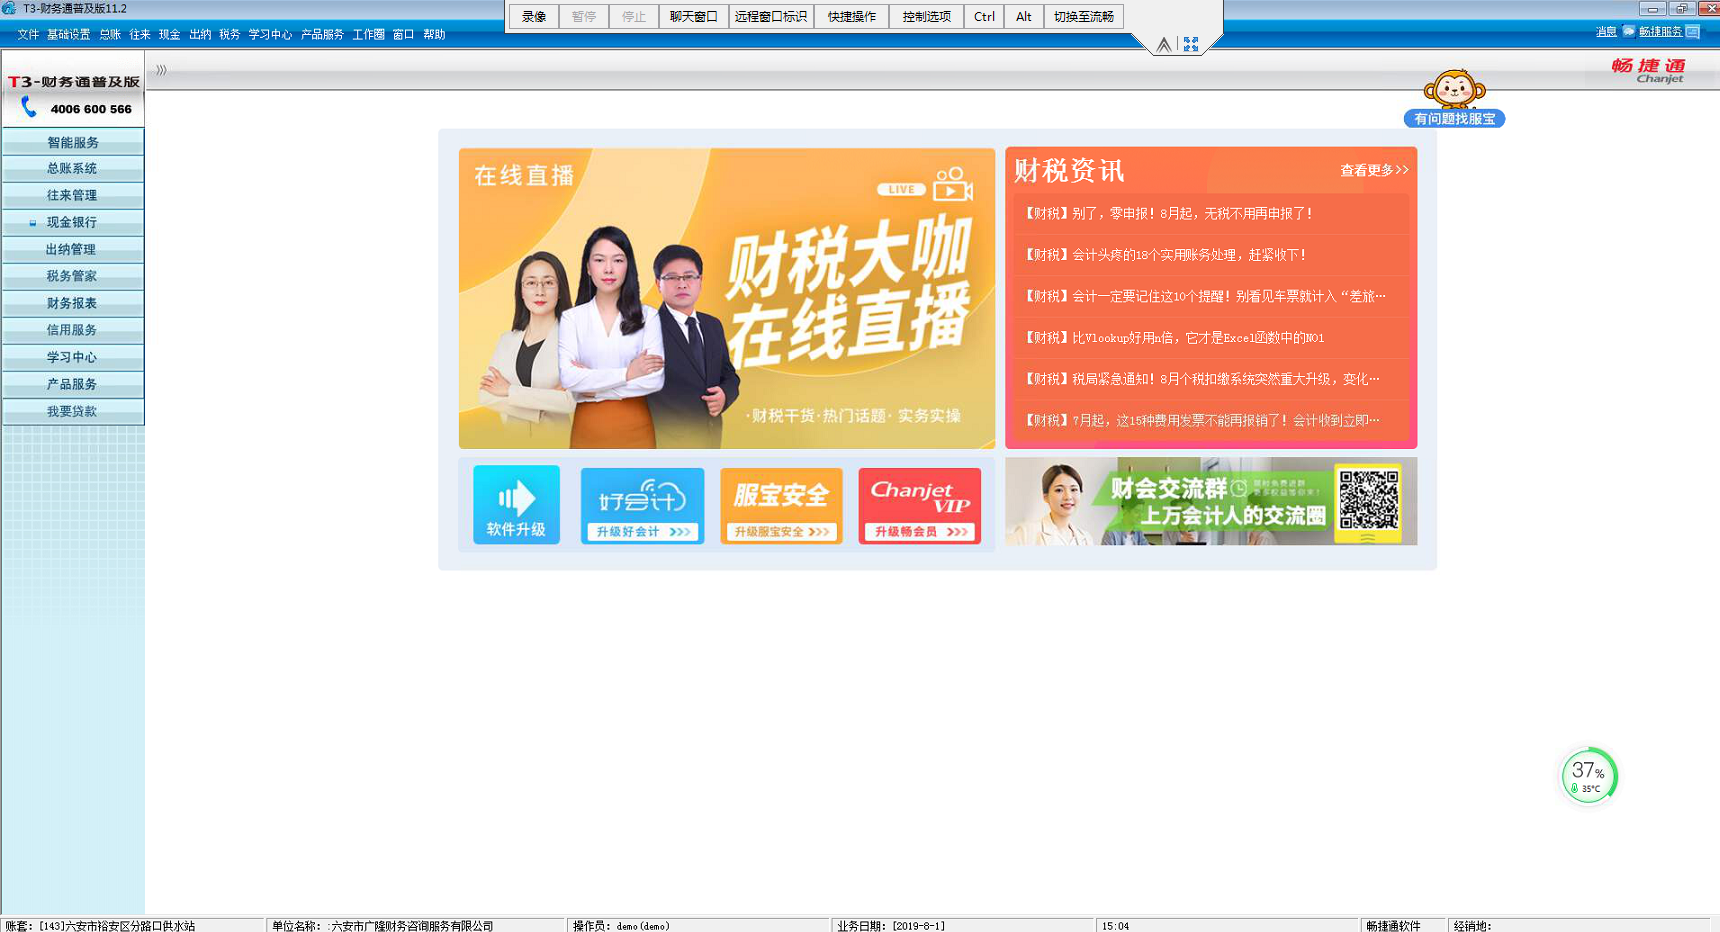Open the 现金 menu

point(170,34)
